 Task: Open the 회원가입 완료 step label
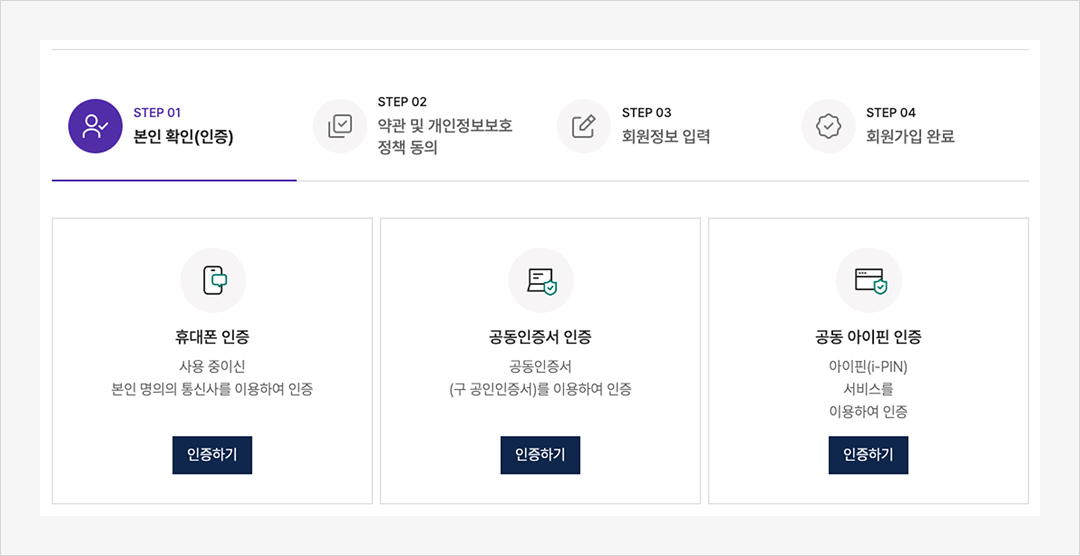coord(910,137)
